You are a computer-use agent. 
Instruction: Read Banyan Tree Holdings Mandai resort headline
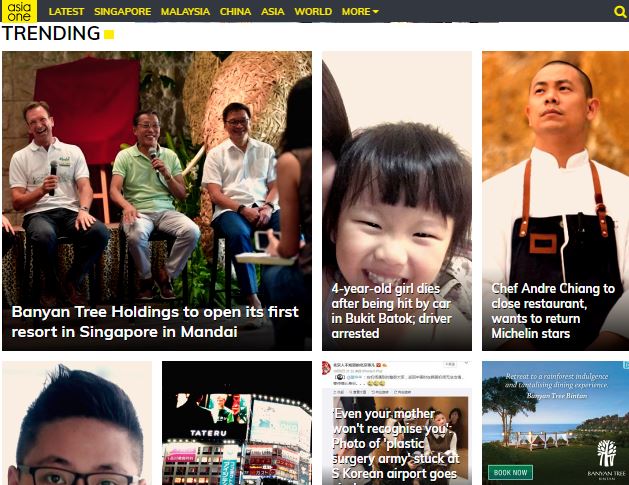click(155, 322)
